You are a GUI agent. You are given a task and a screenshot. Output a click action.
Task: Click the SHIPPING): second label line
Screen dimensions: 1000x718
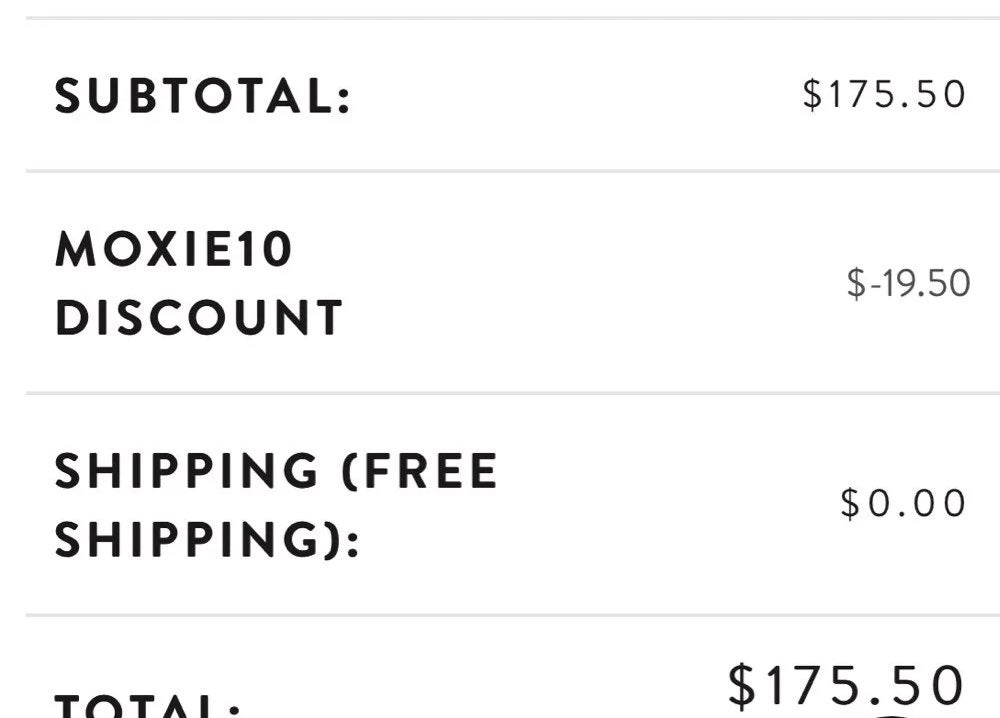point(207,539)
